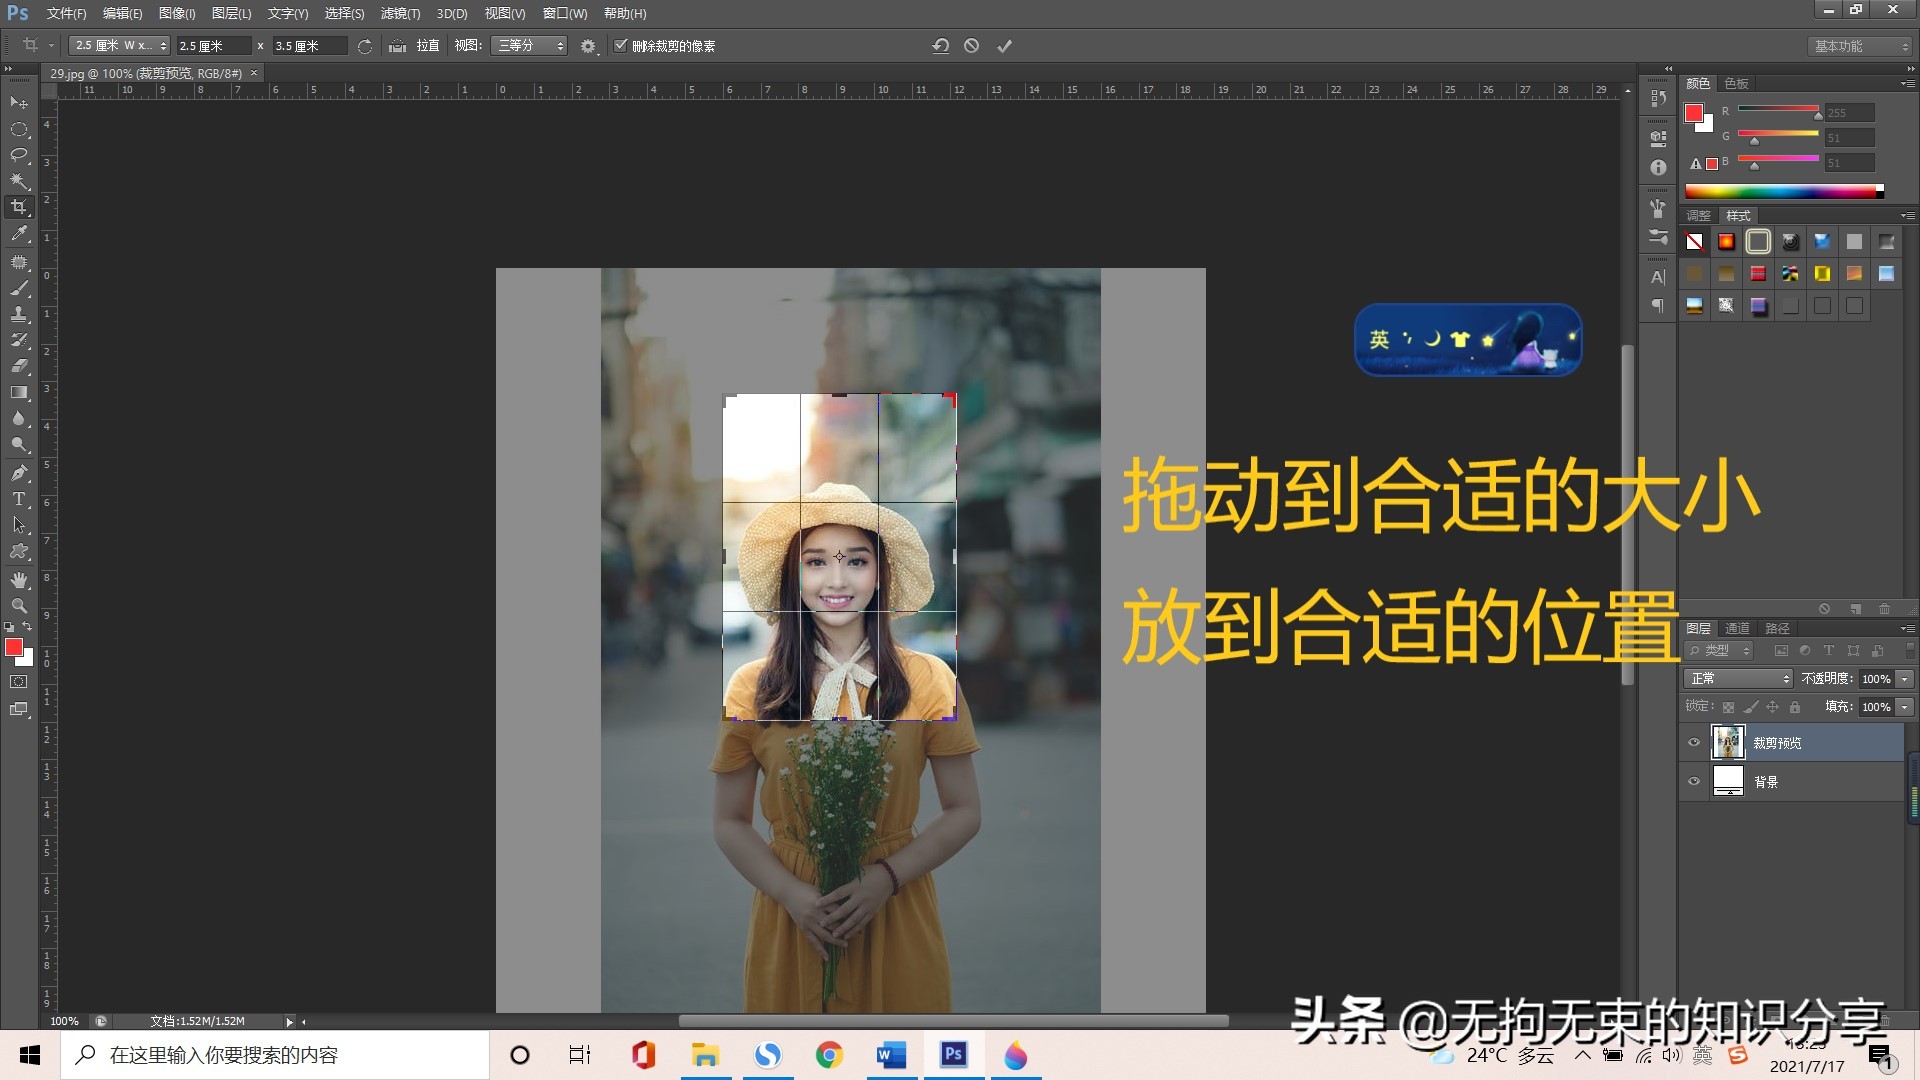Select the Zoom tool in the toolbox

pos(18,605)
